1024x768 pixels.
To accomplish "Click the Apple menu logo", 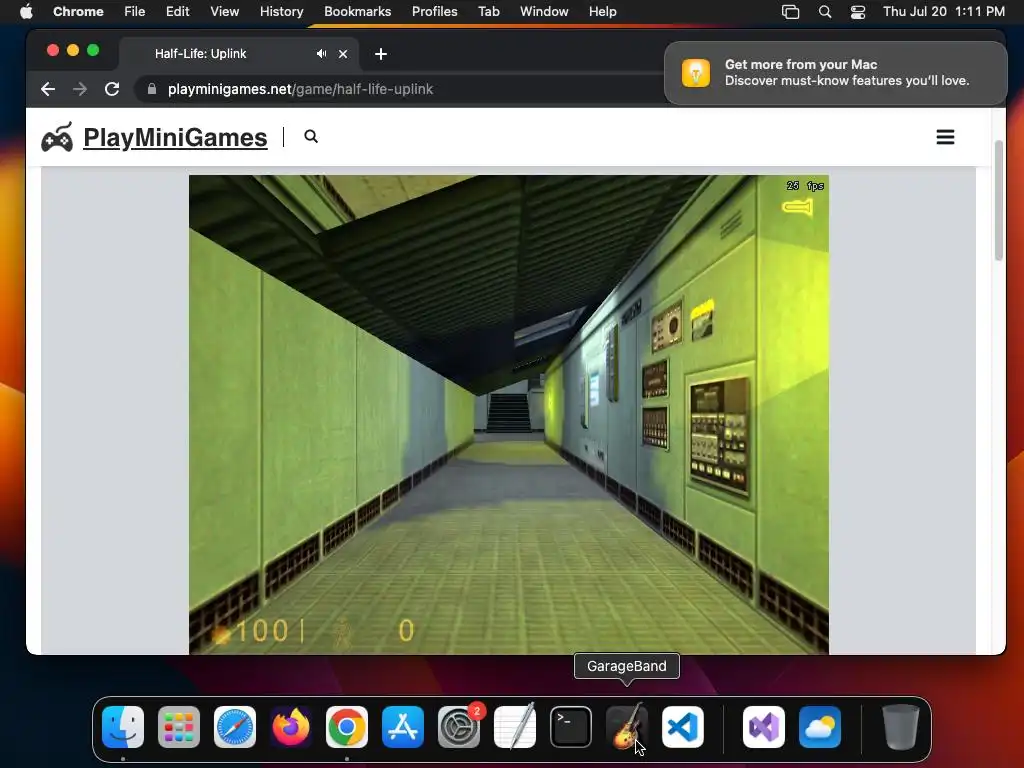I will tap(26, 12).
